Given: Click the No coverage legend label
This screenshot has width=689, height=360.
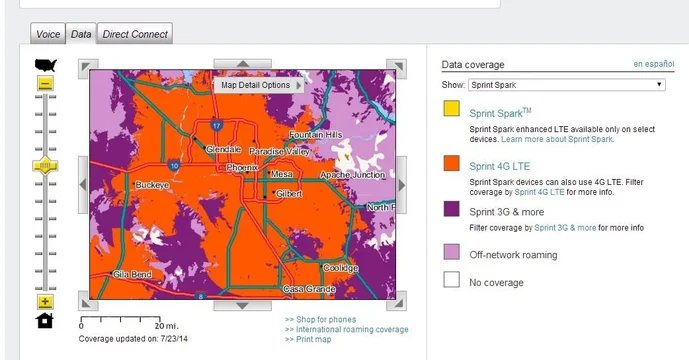Looking at the screenshot, I should 496,283.
